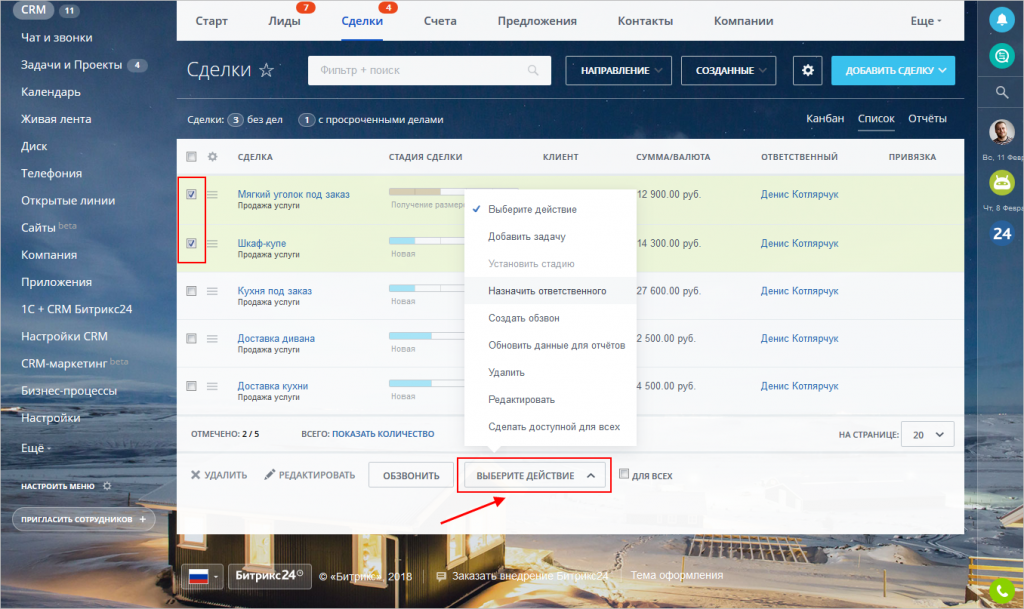Viewport: 1024px width, 609px height.
Task: Select Создать обзвон menu entry
Action: tap(524, 319)
